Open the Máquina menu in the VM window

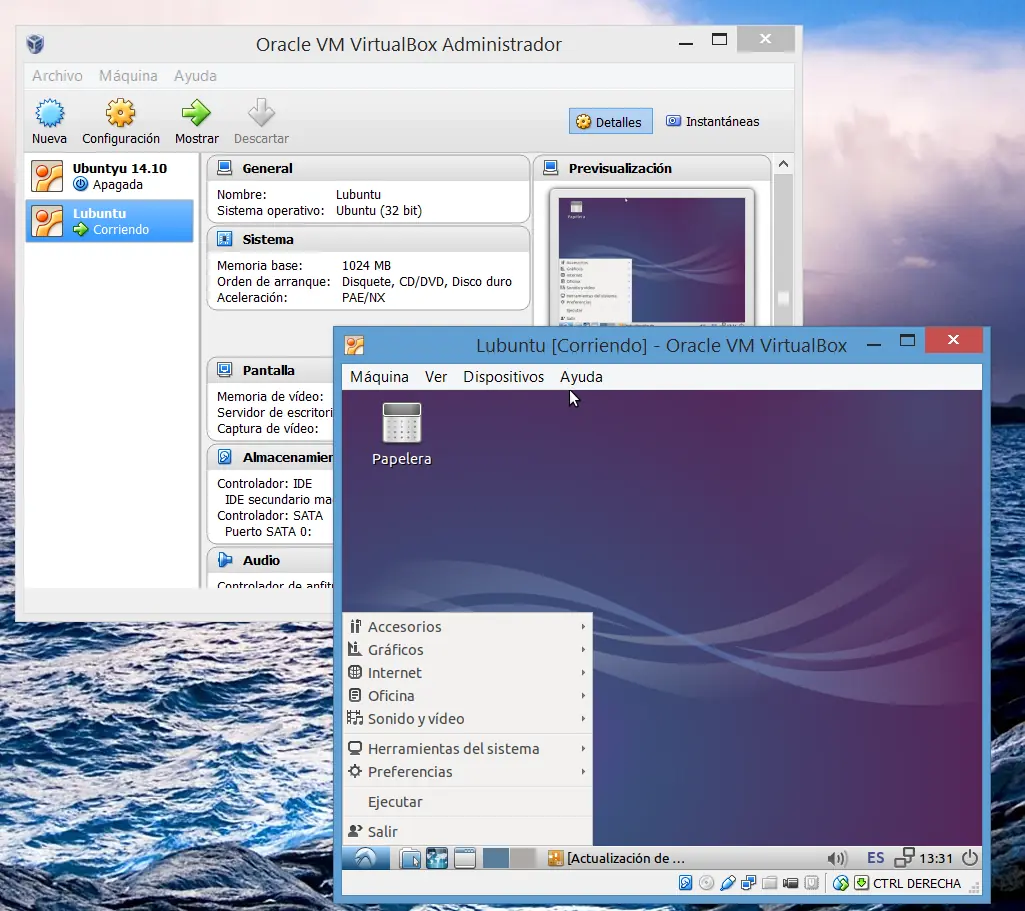(x=378, y=377)
